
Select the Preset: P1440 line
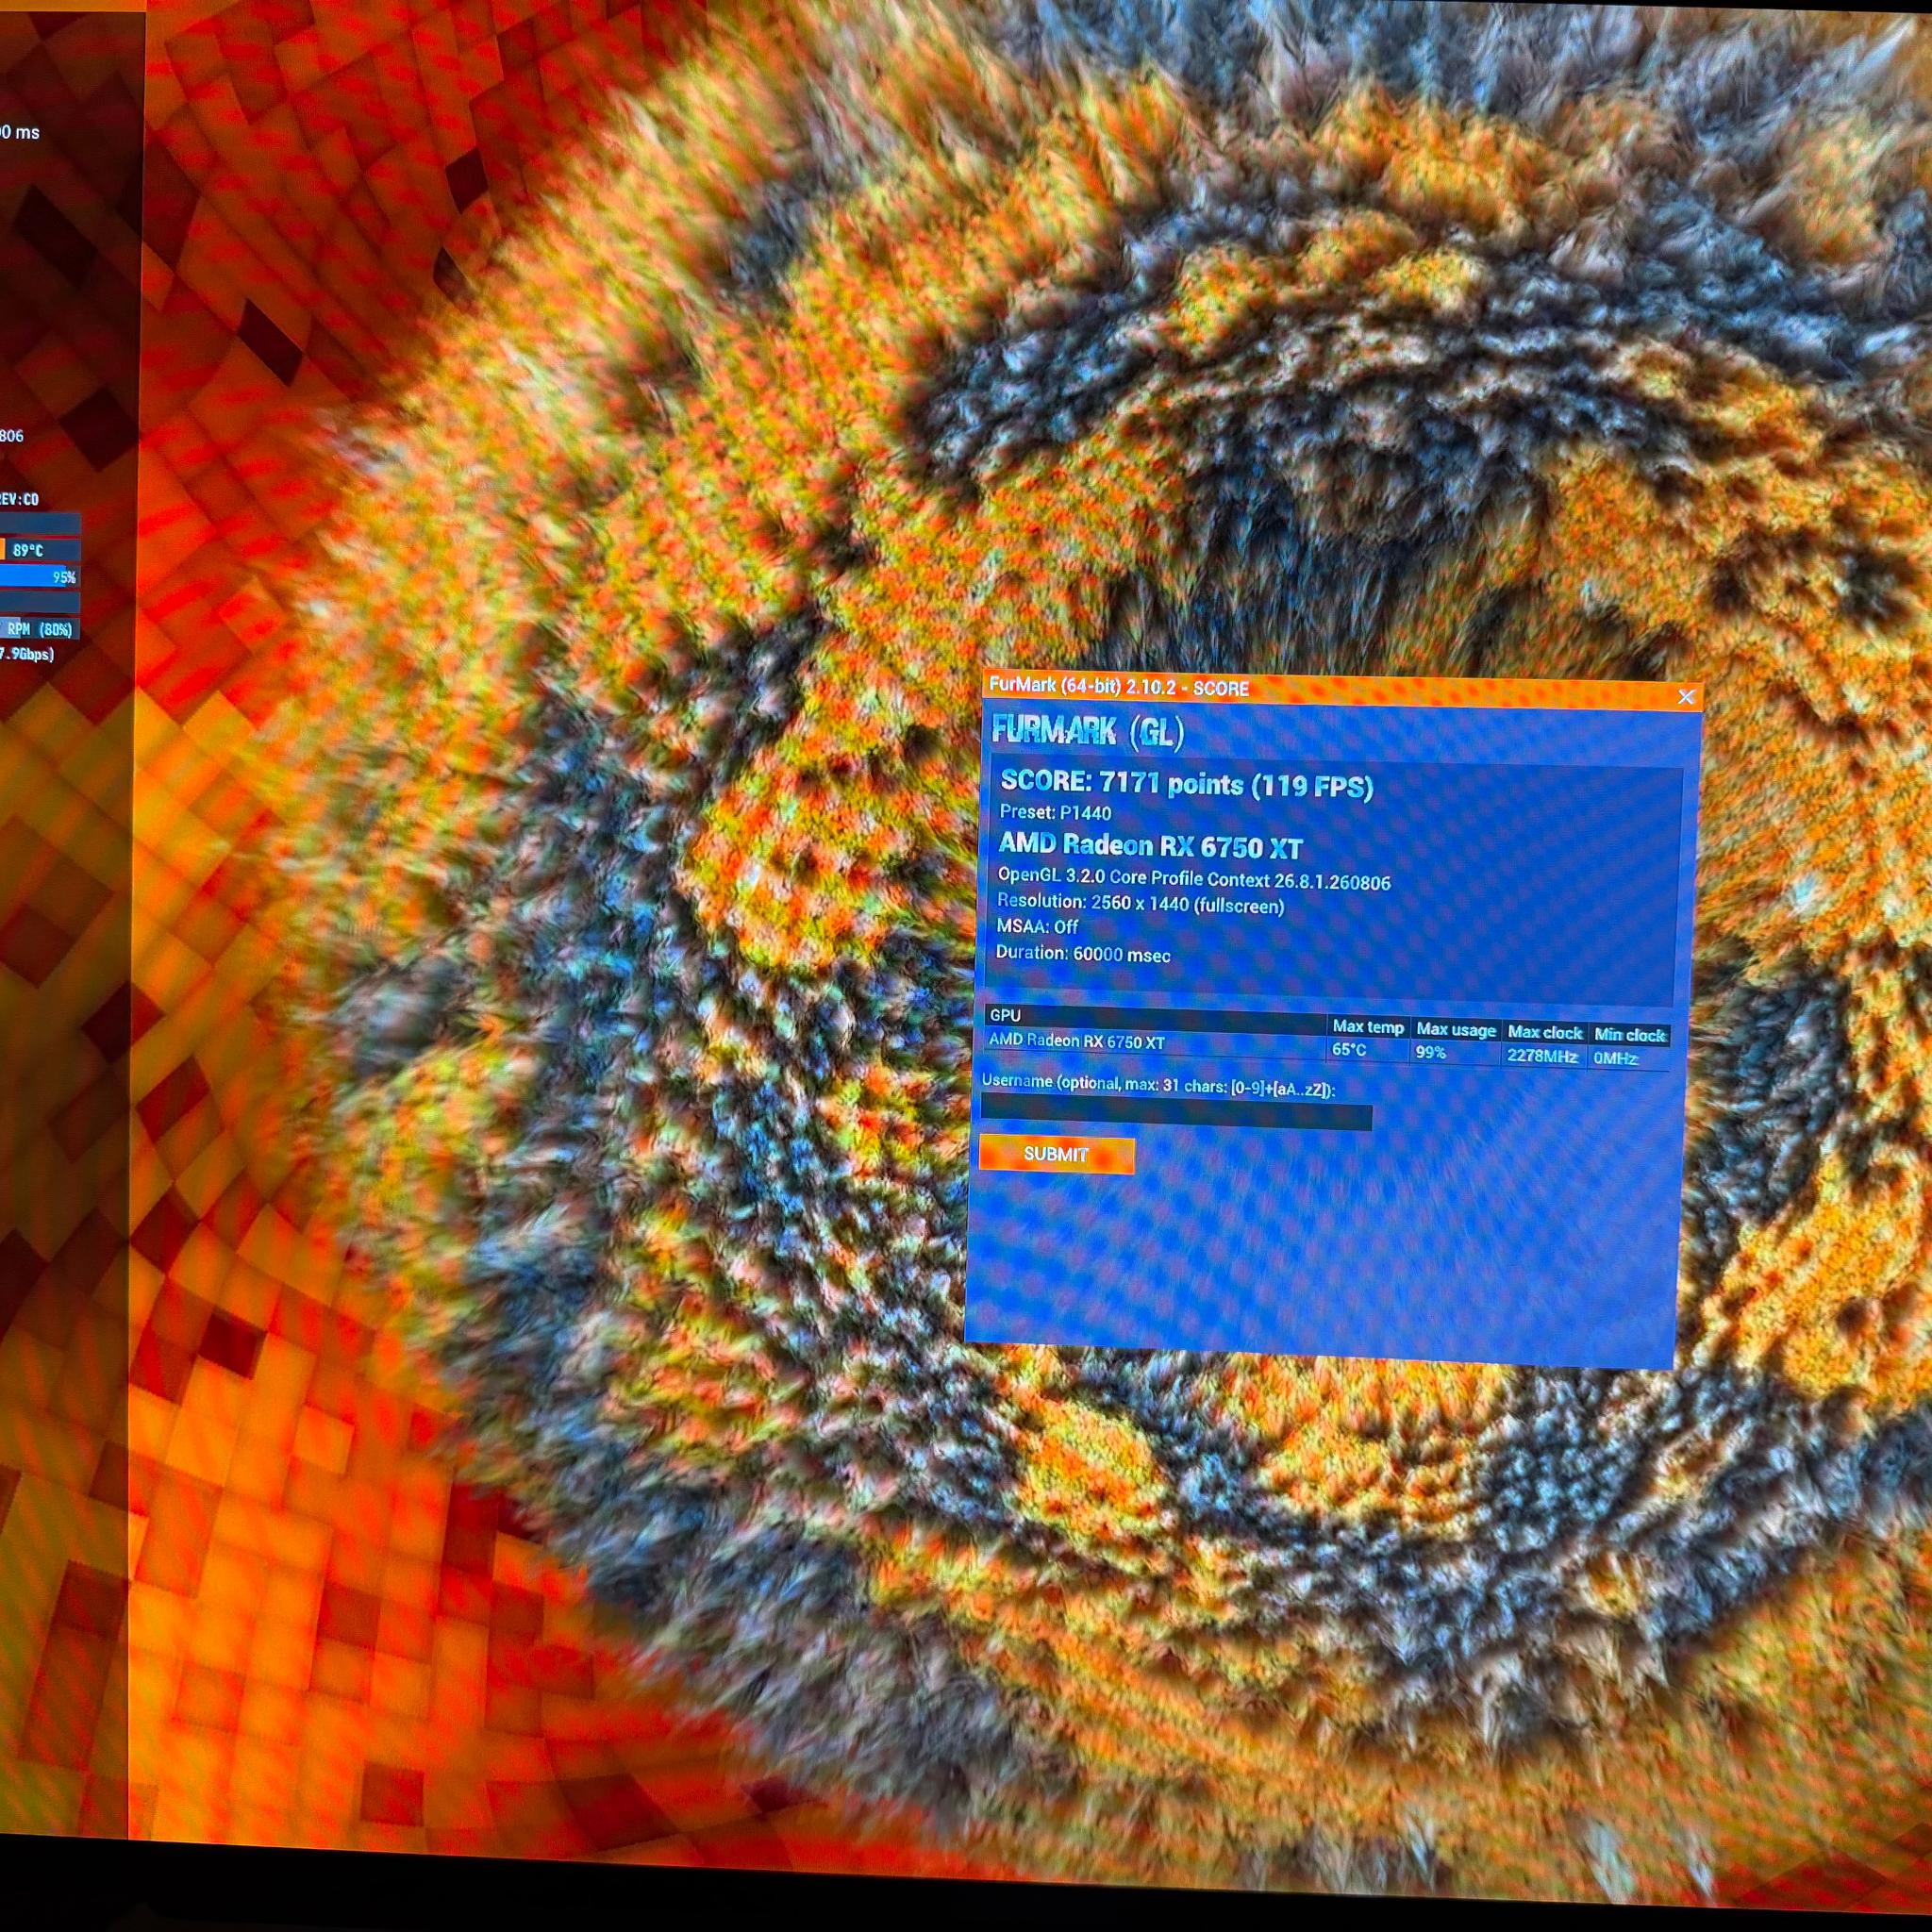click(1055, 812)
